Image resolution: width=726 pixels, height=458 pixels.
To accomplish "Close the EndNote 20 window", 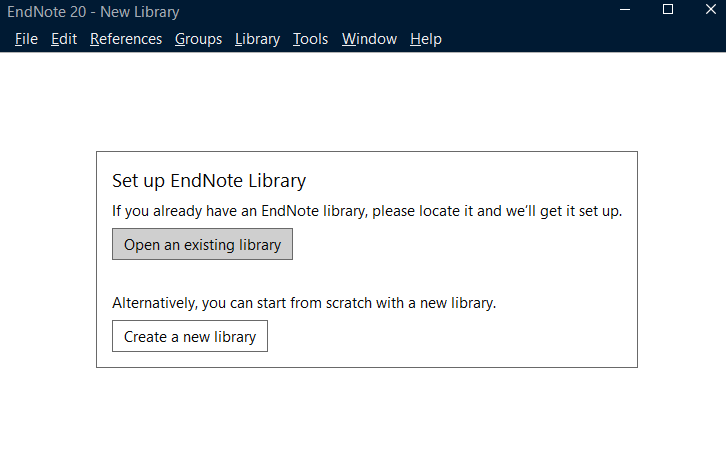I will click(x=712, y=10).
